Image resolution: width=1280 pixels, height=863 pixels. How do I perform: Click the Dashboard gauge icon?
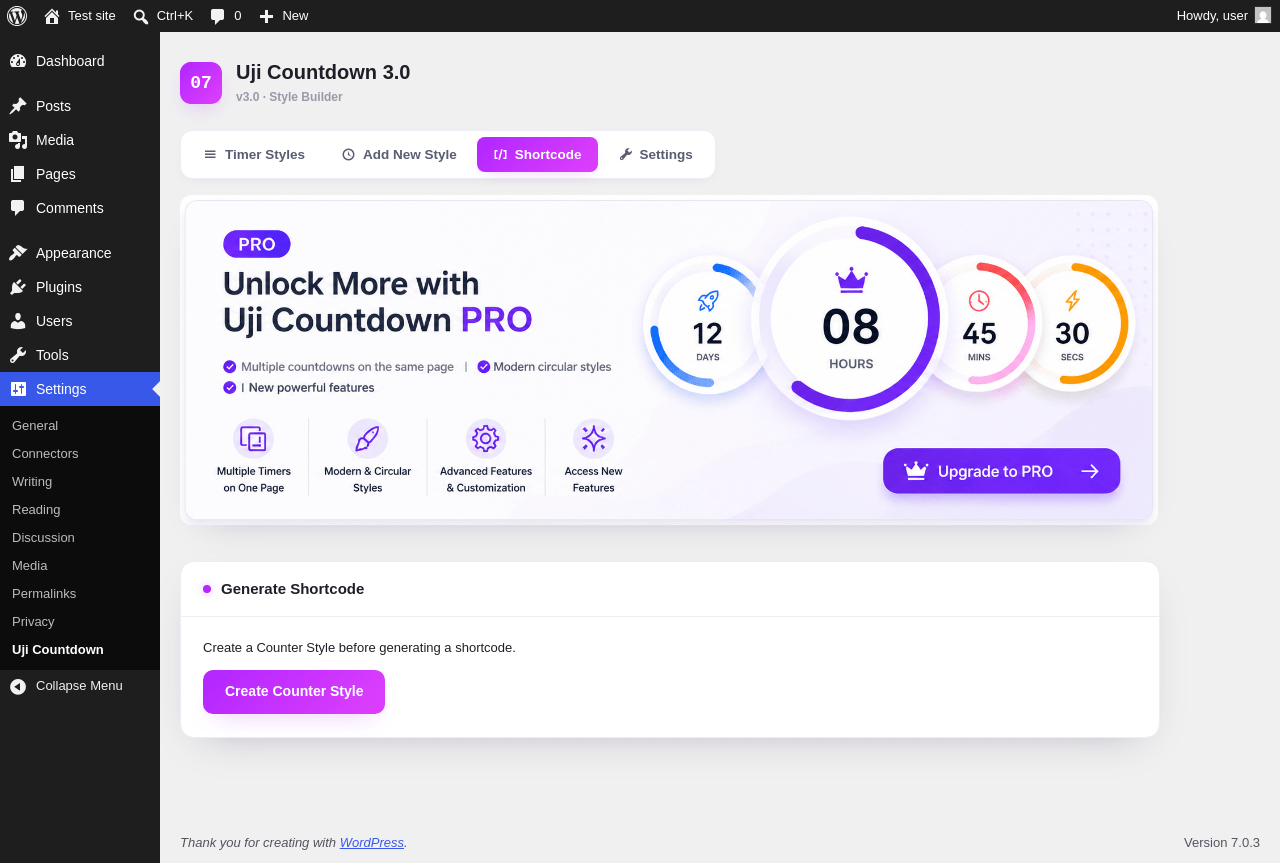18,61
